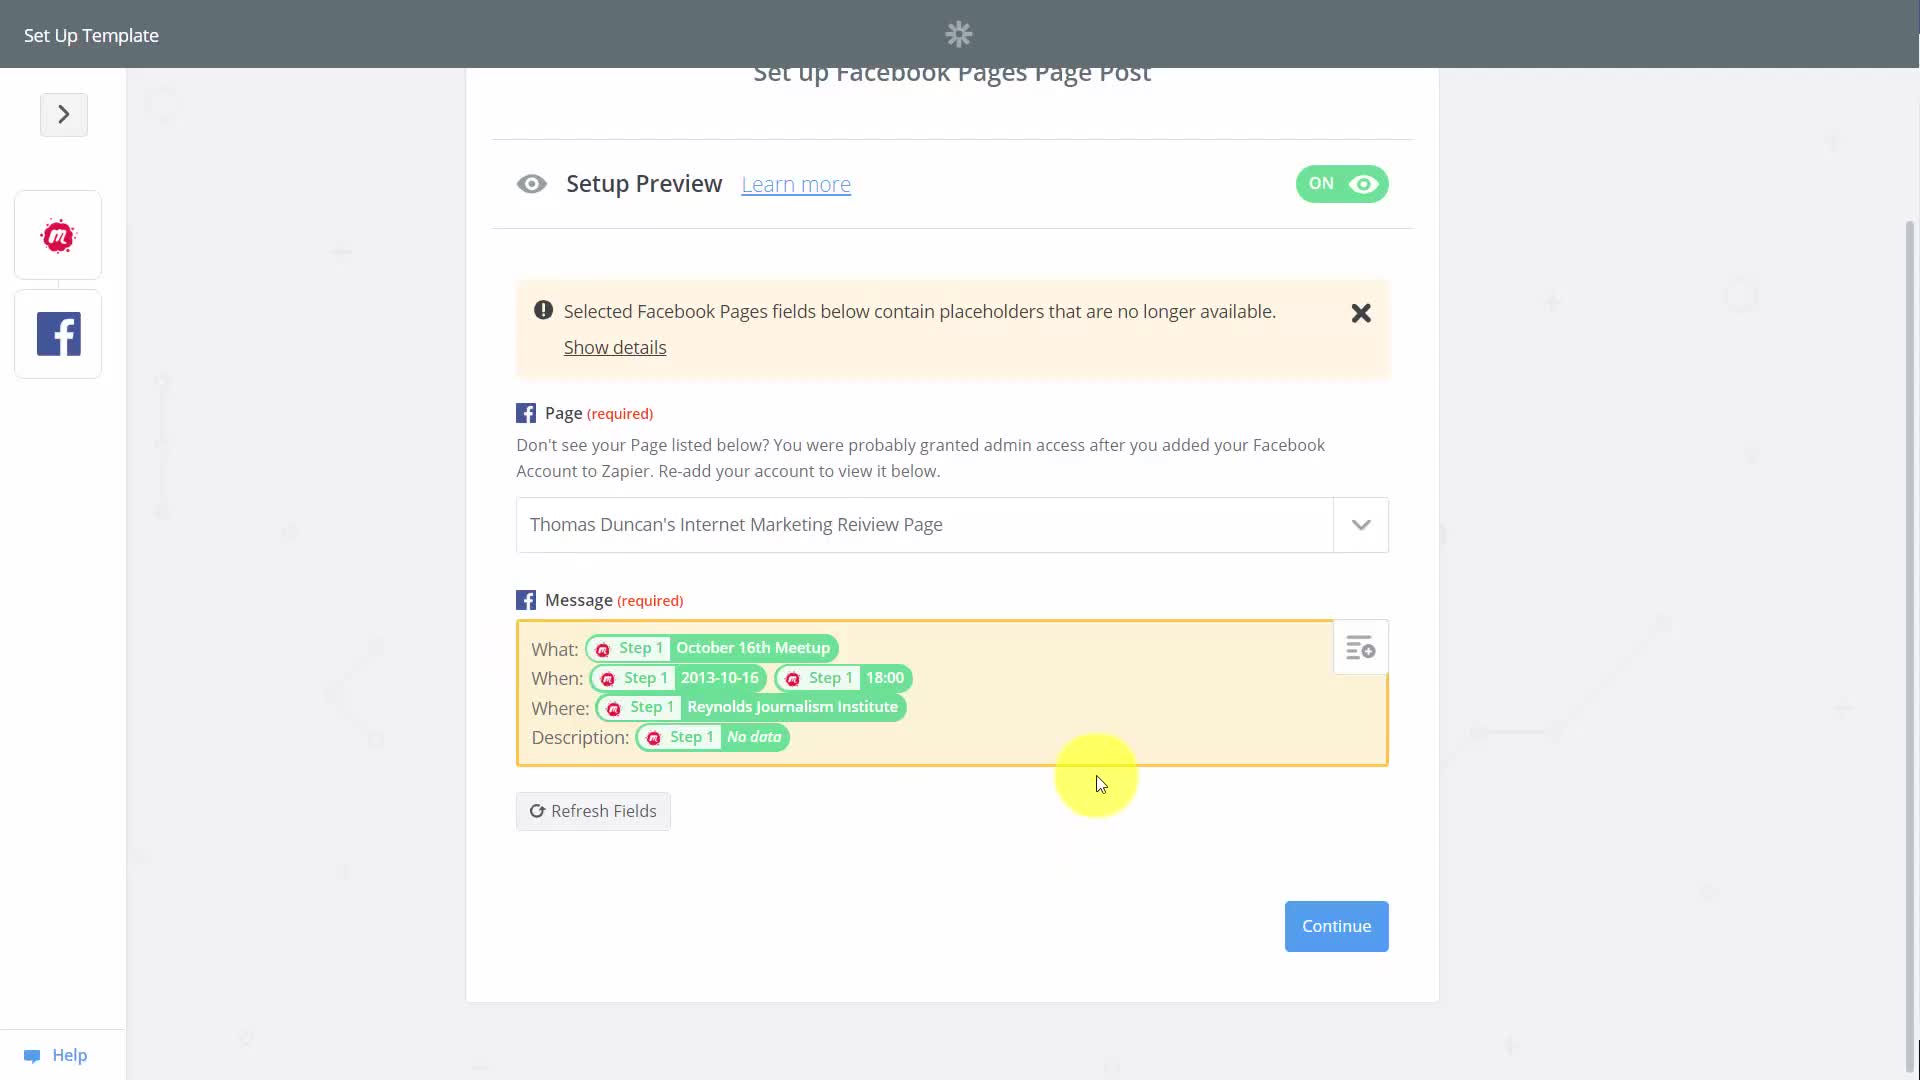Open the Page dropdown arrow
This screenshot has width=1920, height=1080.
(1361, 525)
